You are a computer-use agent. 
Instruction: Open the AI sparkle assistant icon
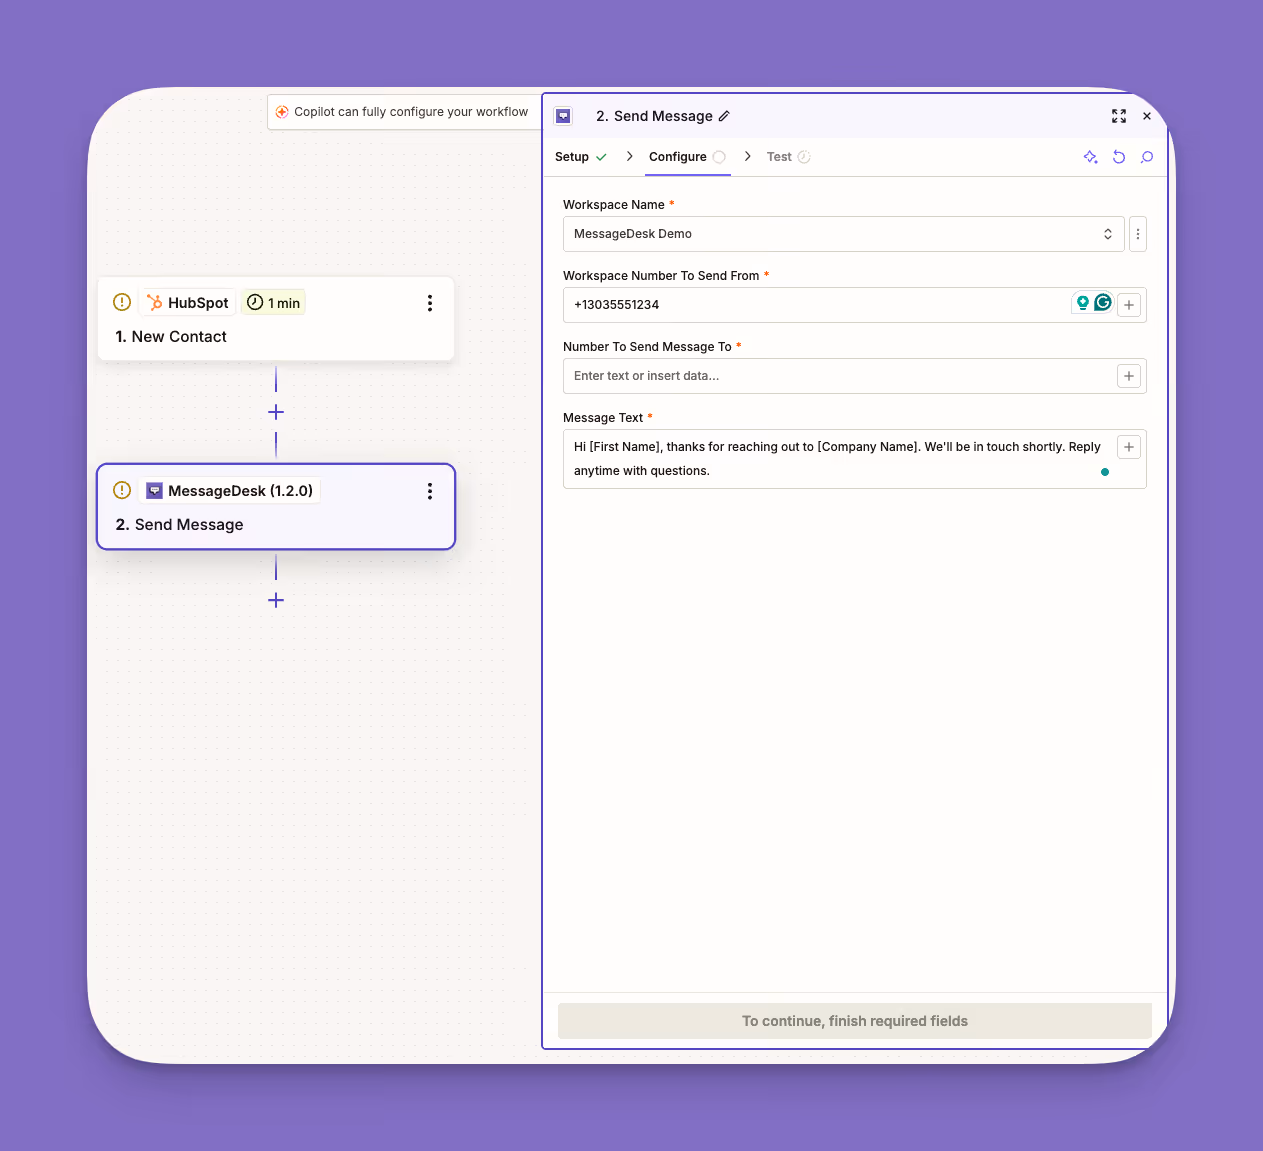(1091, 157)
